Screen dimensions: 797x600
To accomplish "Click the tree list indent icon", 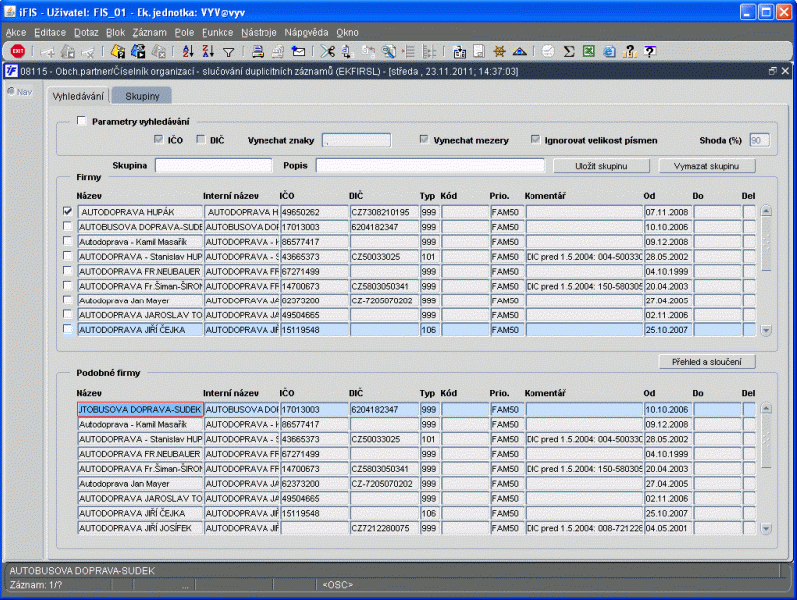I will pyautogui.click(x=409, y=51).
